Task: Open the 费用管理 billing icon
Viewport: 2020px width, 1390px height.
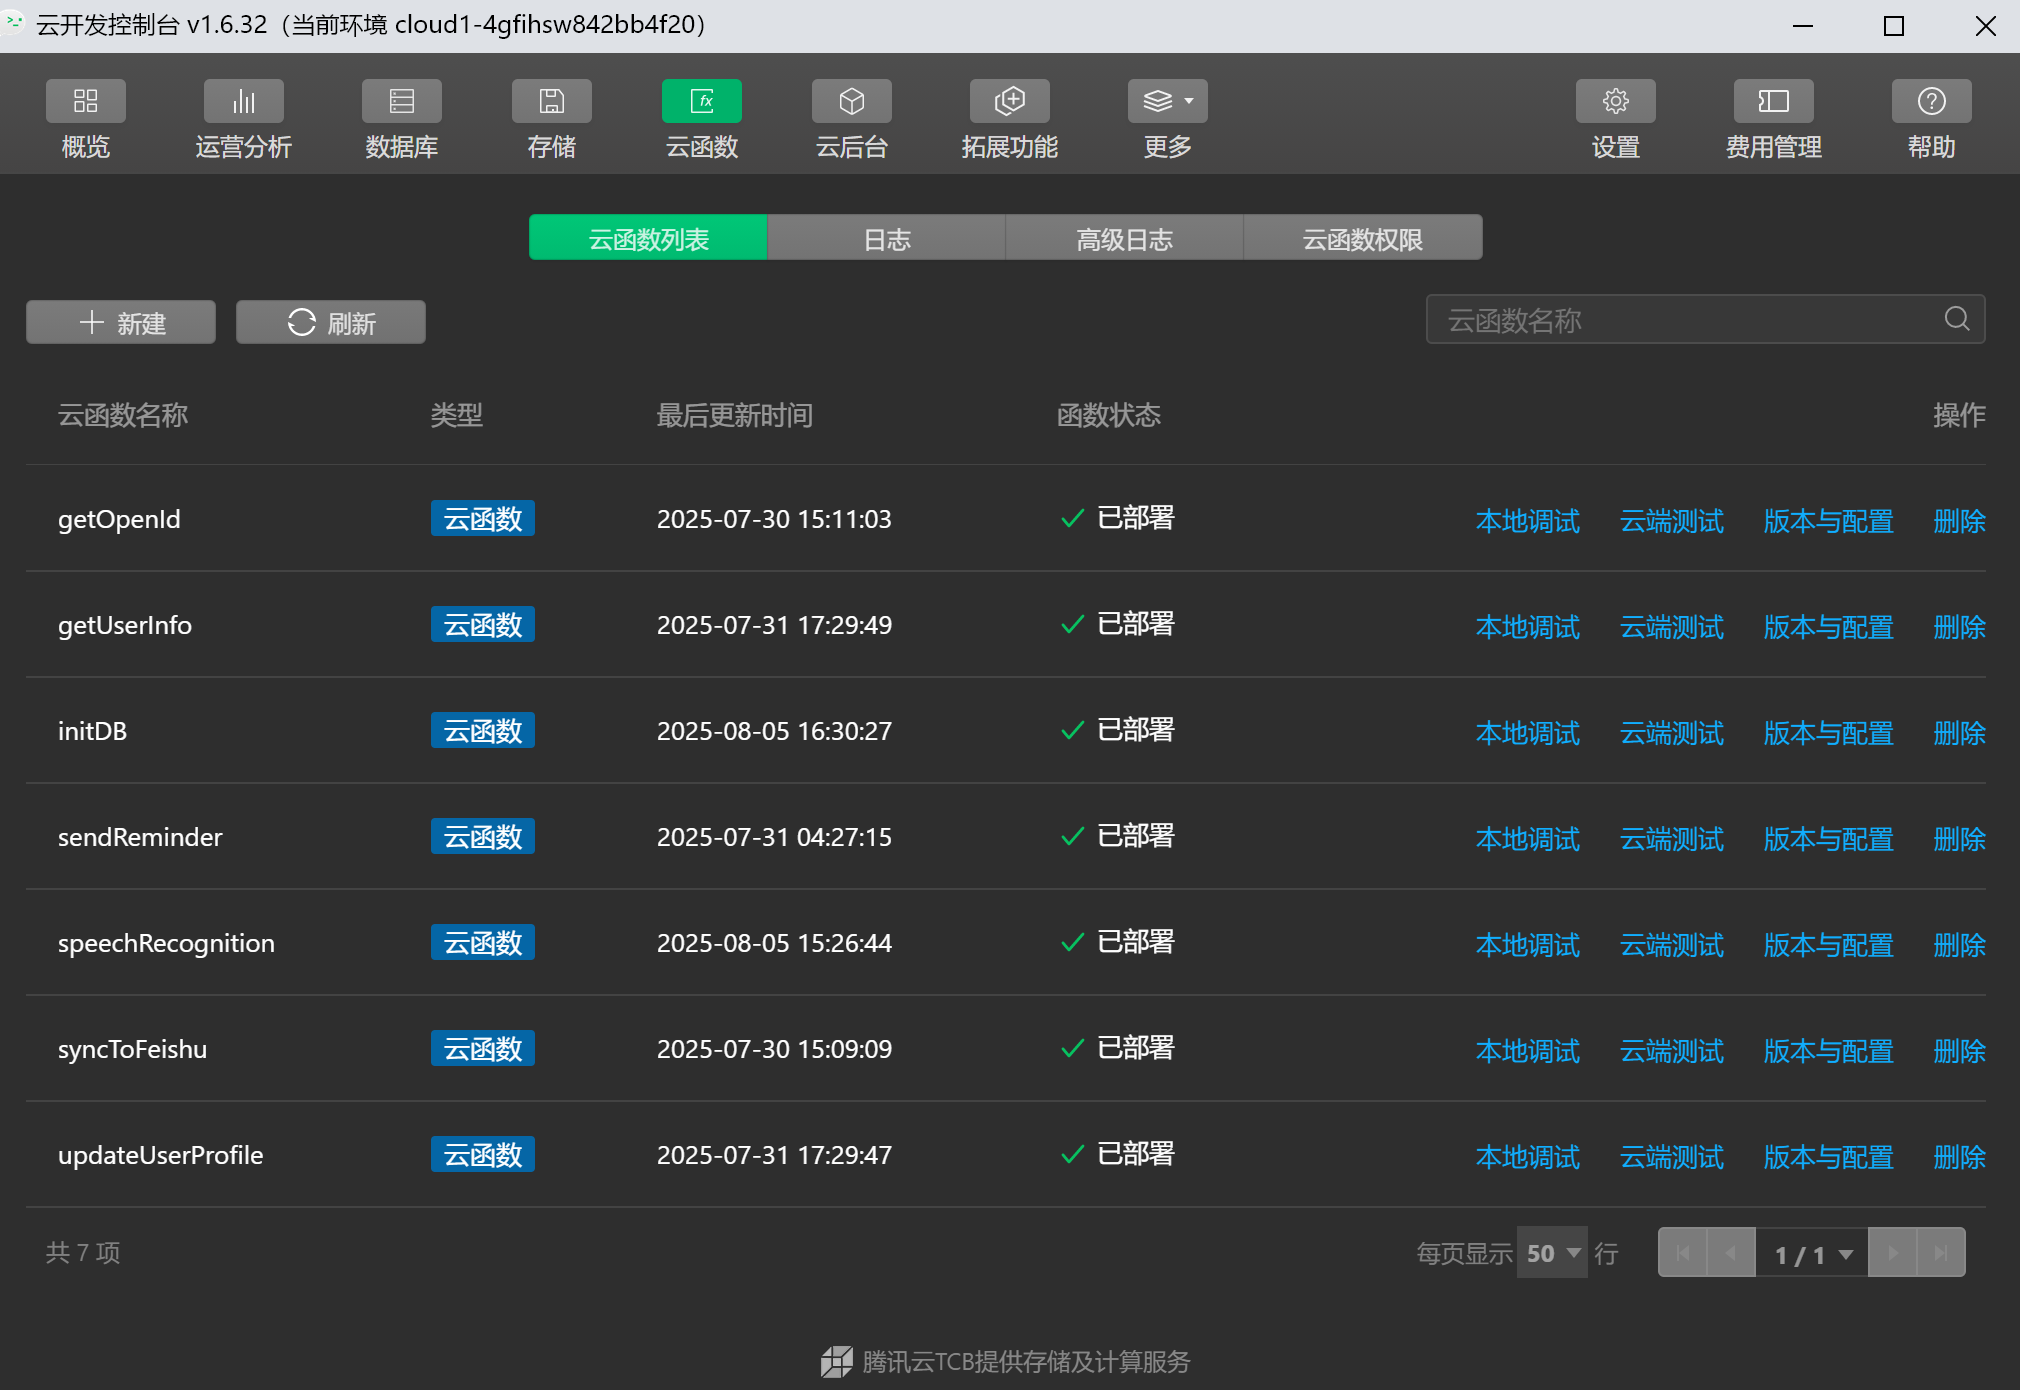Action: click(1773, 101)
